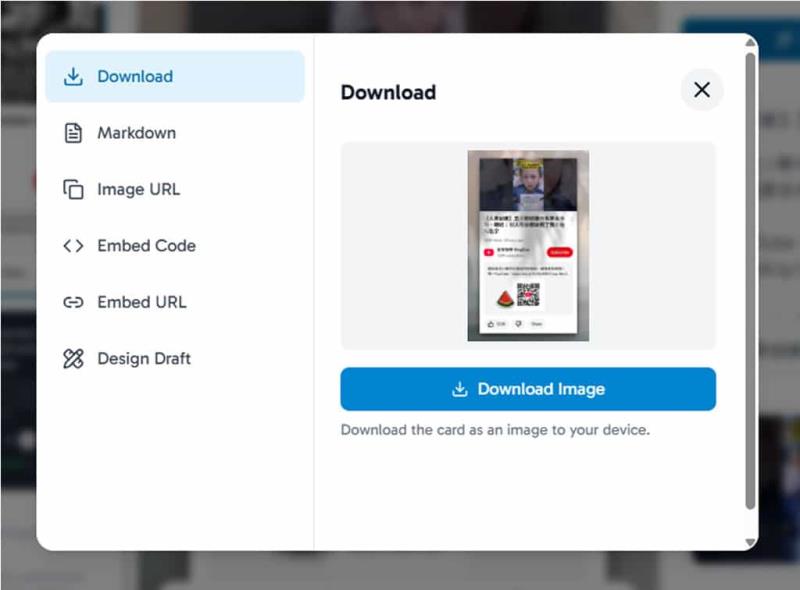The height and width of the screenshot is (590, 800).
Task: Select the Download tab label
Action: click(135, 77)
